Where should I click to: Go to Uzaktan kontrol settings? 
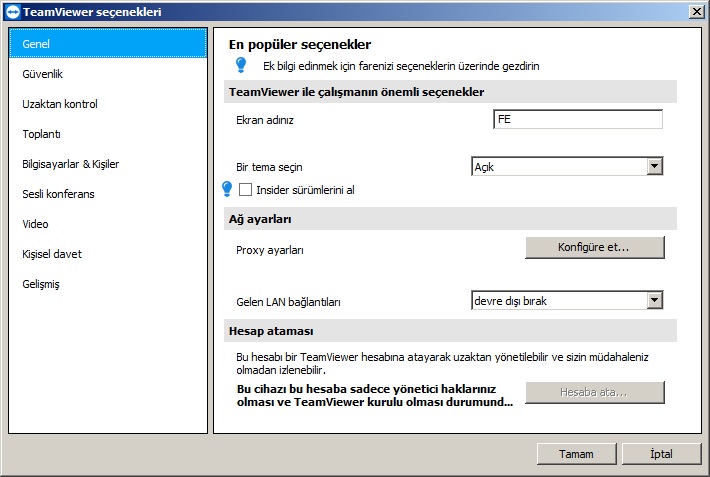pyautogui.click(x=108, y=104)
